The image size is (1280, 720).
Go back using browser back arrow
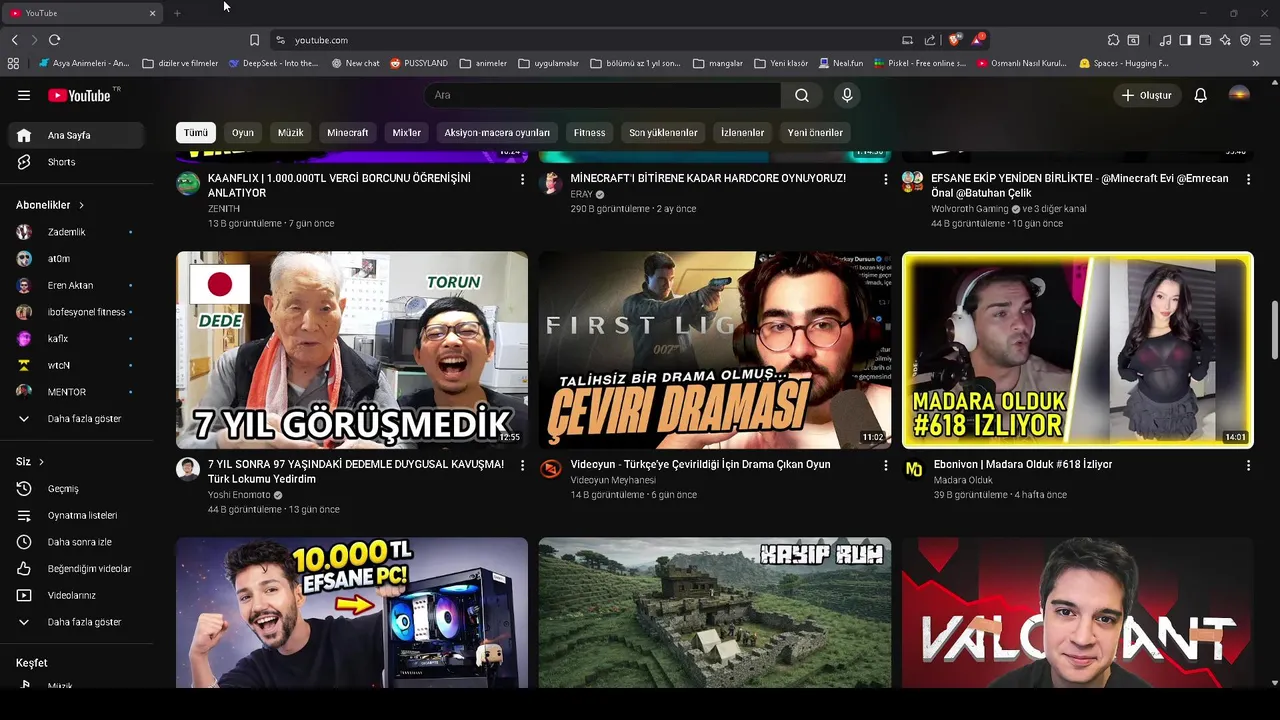[x=14, y=40]
